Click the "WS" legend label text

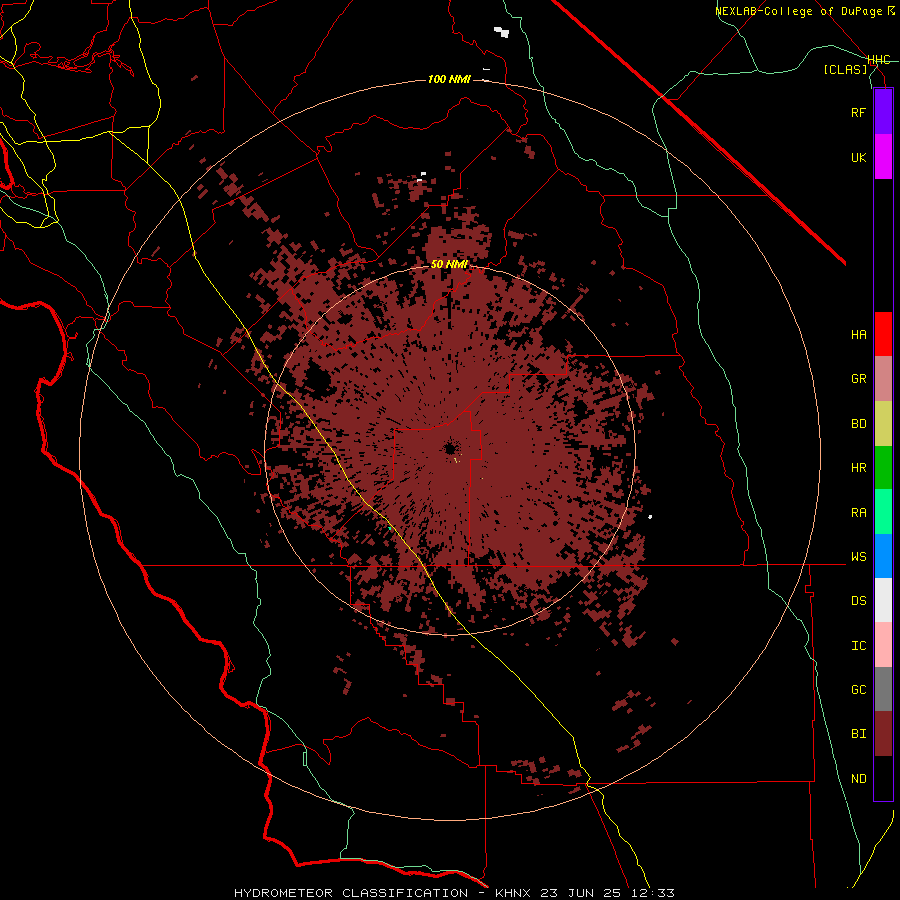858,557
